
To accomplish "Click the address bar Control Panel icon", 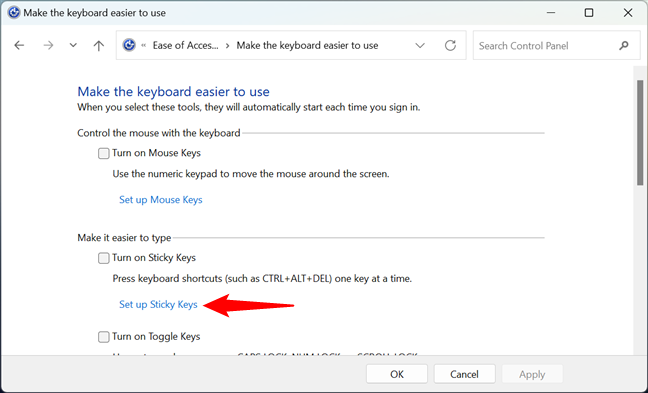I will [x=129, y=45].
